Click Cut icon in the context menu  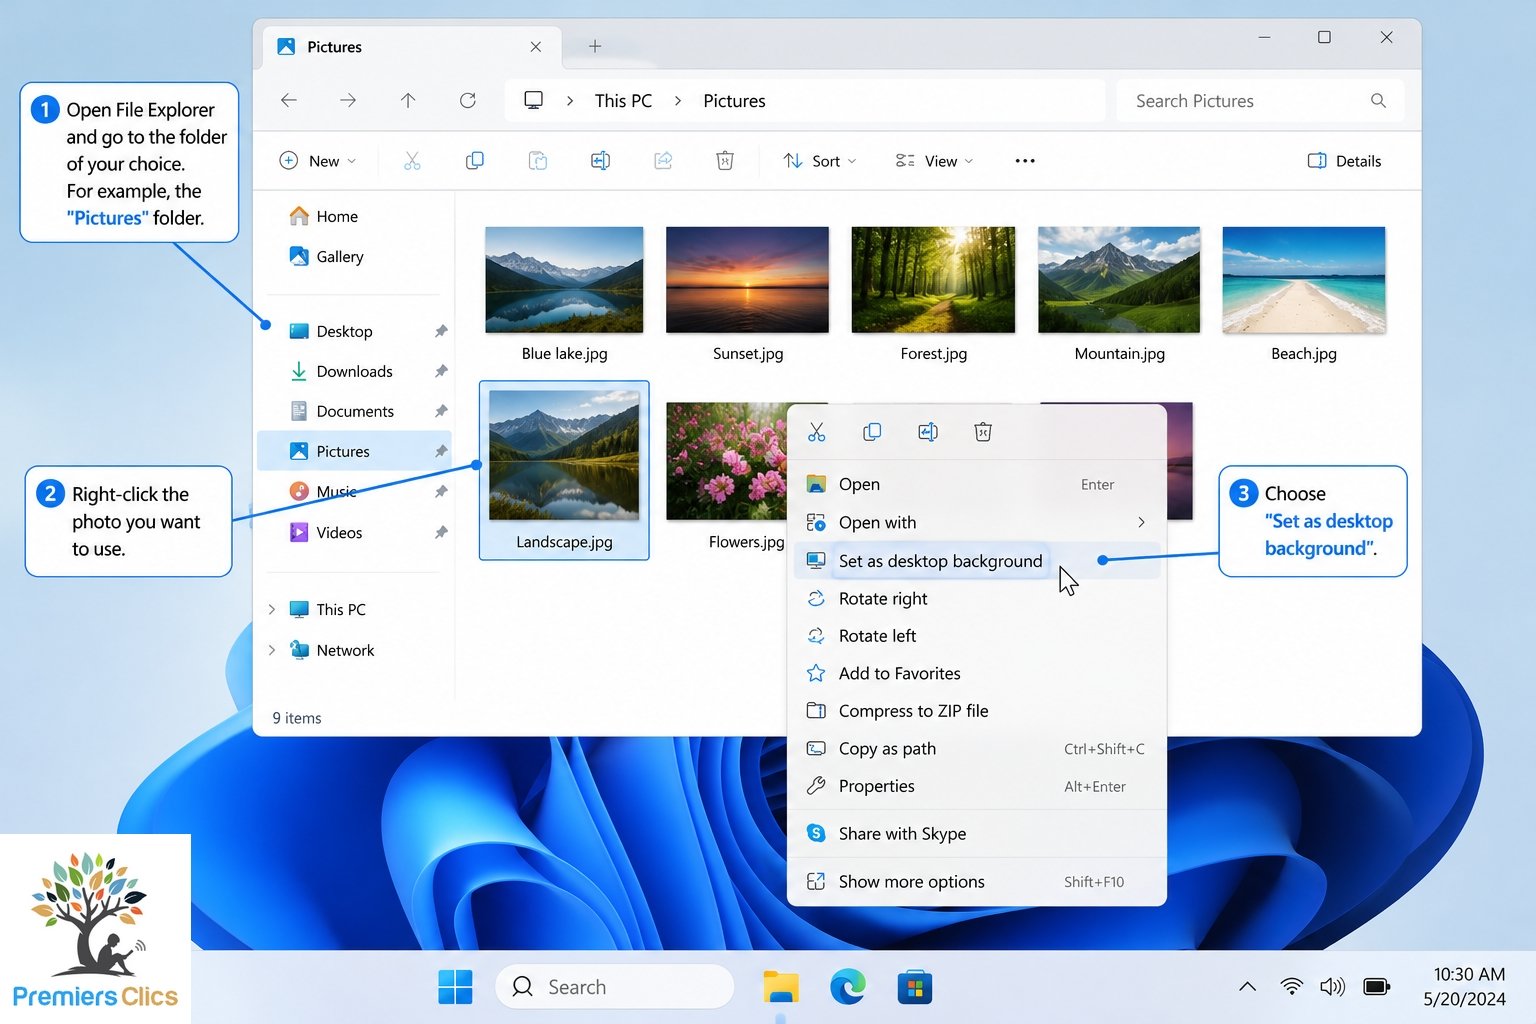point(817,432)
